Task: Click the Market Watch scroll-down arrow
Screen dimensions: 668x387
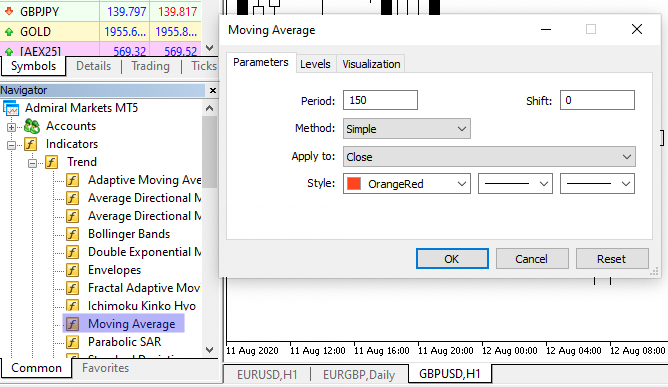Action: [210, 48]
